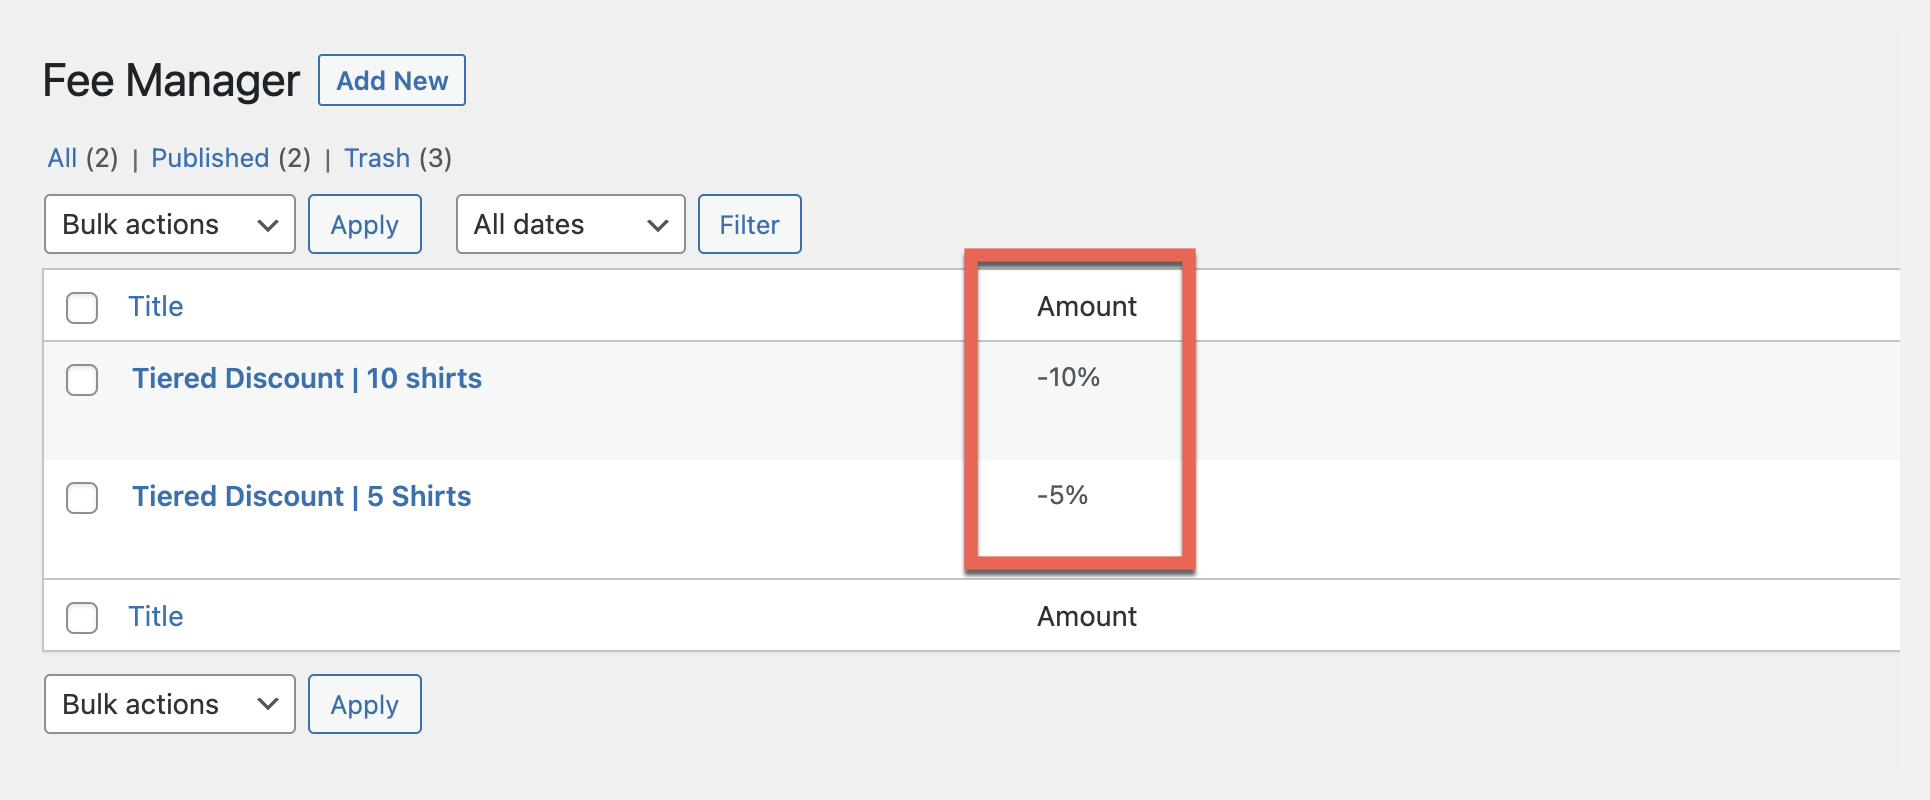Switch to the Published fees view

click(x=210, y=158)
